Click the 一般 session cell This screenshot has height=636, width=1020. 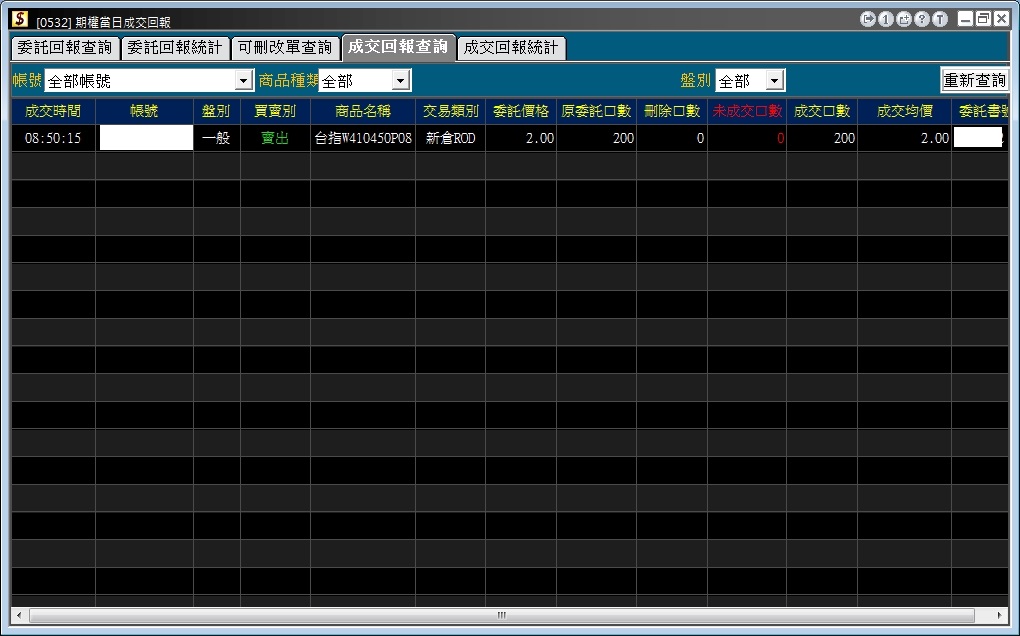(217, 138)
